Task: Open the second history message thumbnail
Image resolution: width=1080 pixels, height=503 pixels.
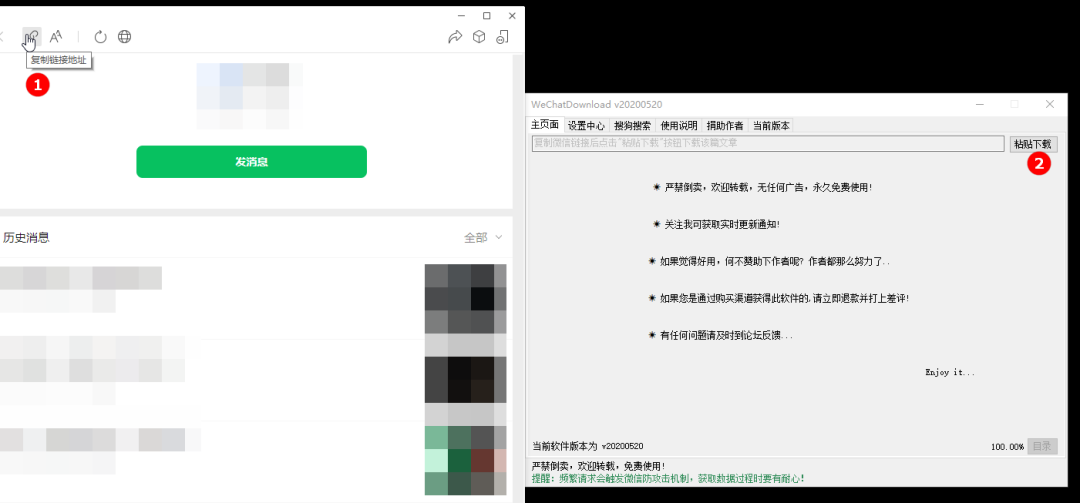Action: coord(466,380)
